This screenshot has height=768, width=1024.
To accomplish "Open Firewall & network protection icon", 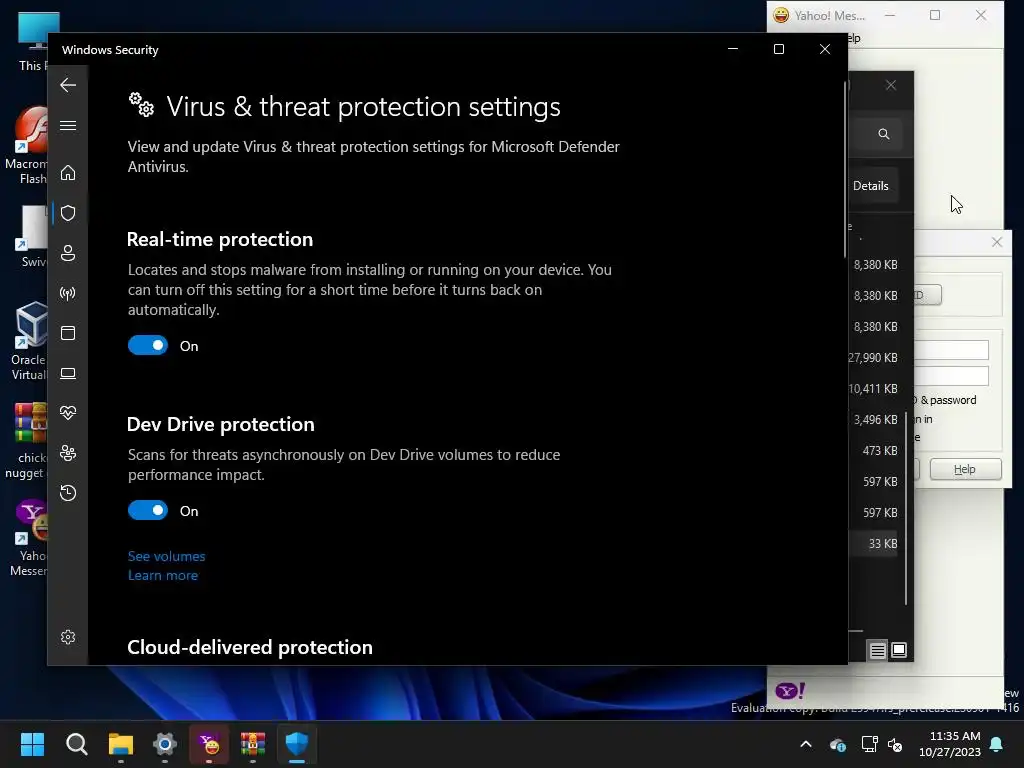I will pos(68,293).
